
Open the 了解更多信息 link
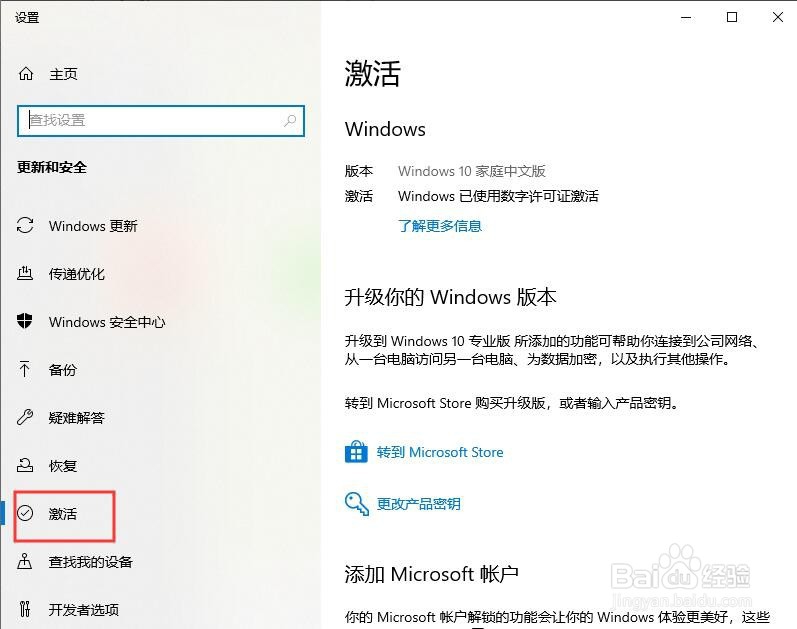(440, 226)
